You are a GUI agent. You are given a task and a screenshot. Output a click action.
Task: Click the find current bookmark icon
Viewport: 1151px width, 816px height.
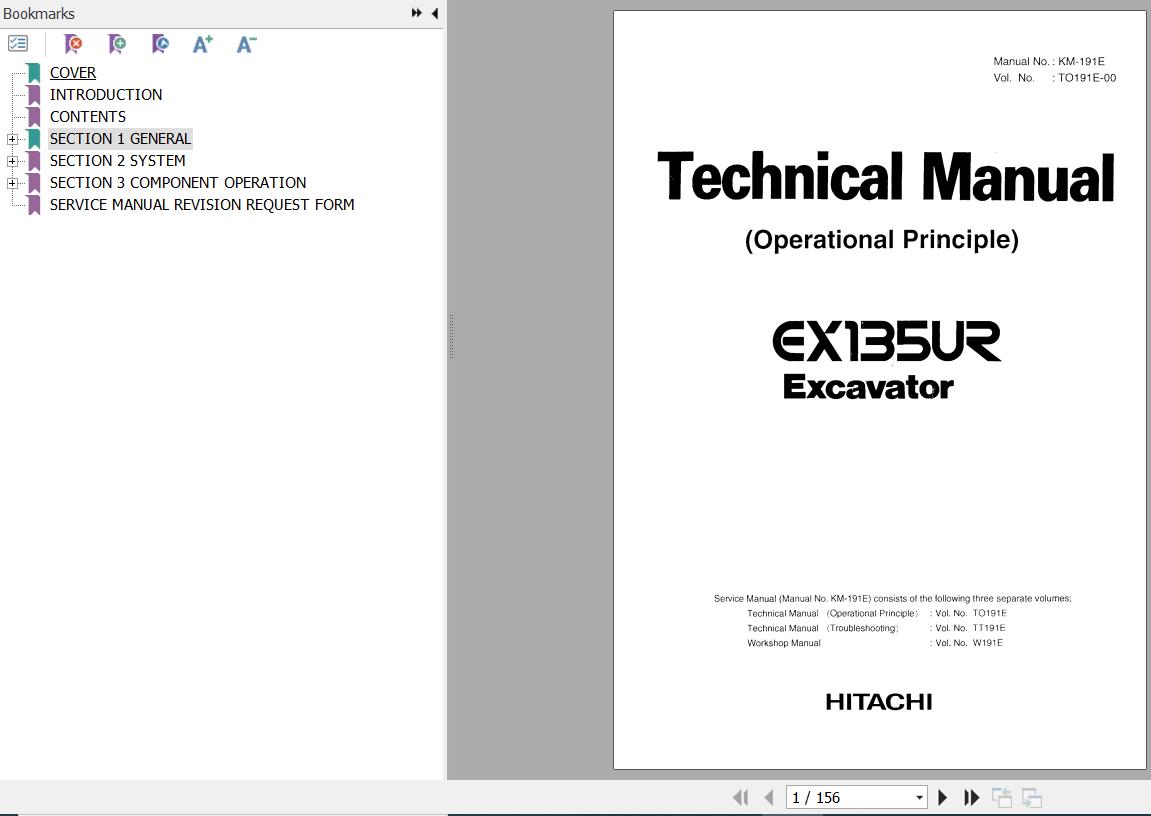tap(160, 44)
